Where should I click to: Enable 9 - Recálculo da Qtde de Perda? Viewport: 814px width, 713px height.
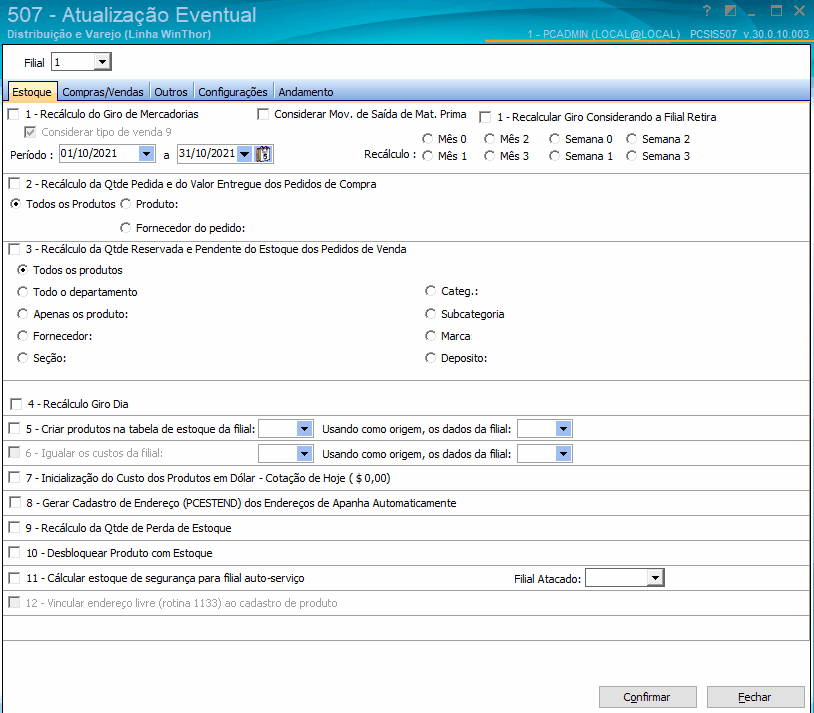[x=15, y=528]
